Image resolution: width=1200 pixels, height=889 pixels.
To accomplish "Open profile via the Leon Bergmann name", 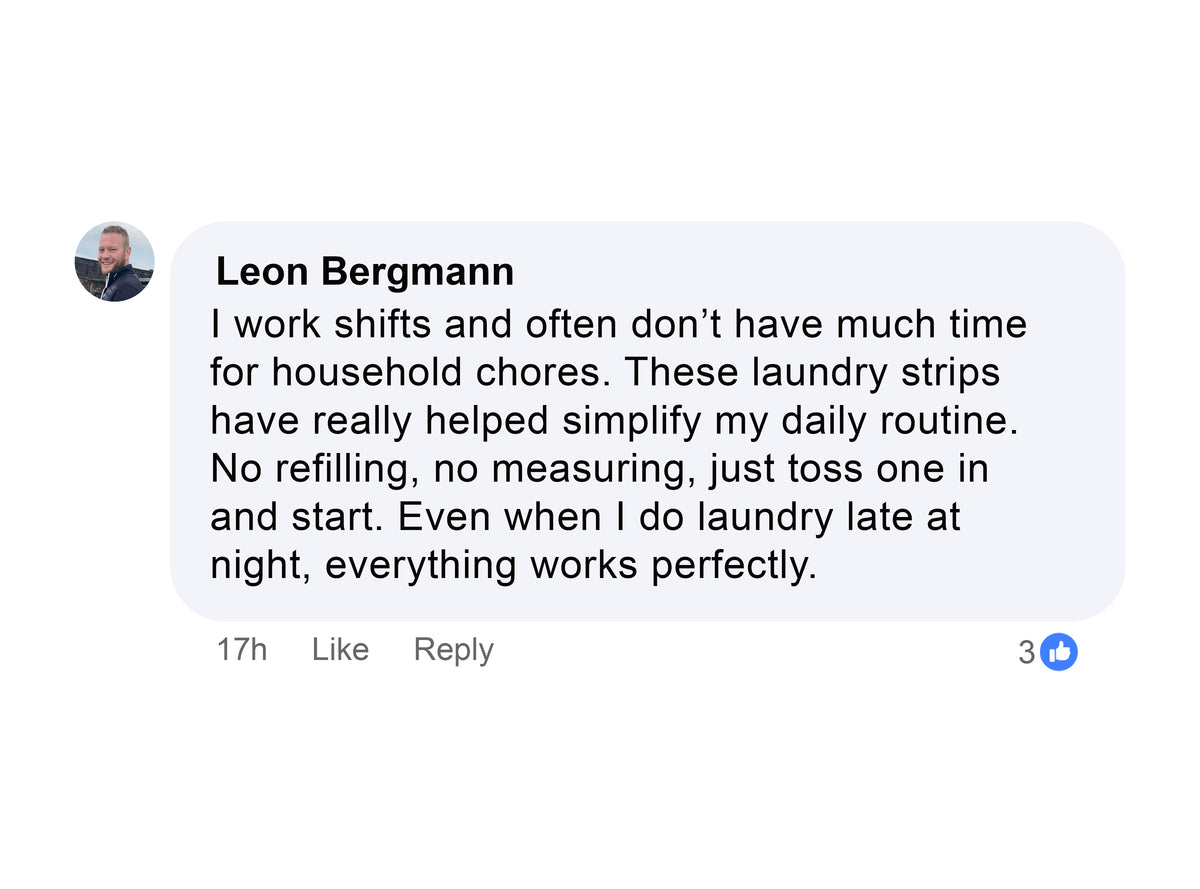I will point(365,272).
